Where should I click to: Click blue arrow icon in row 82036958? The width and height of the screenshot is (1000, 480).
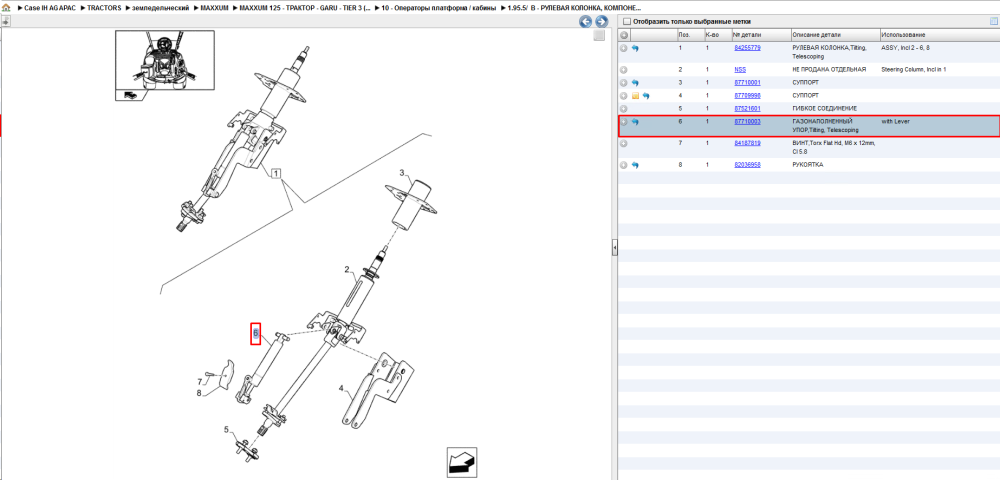pyautogui.click(x=635, y=165)
